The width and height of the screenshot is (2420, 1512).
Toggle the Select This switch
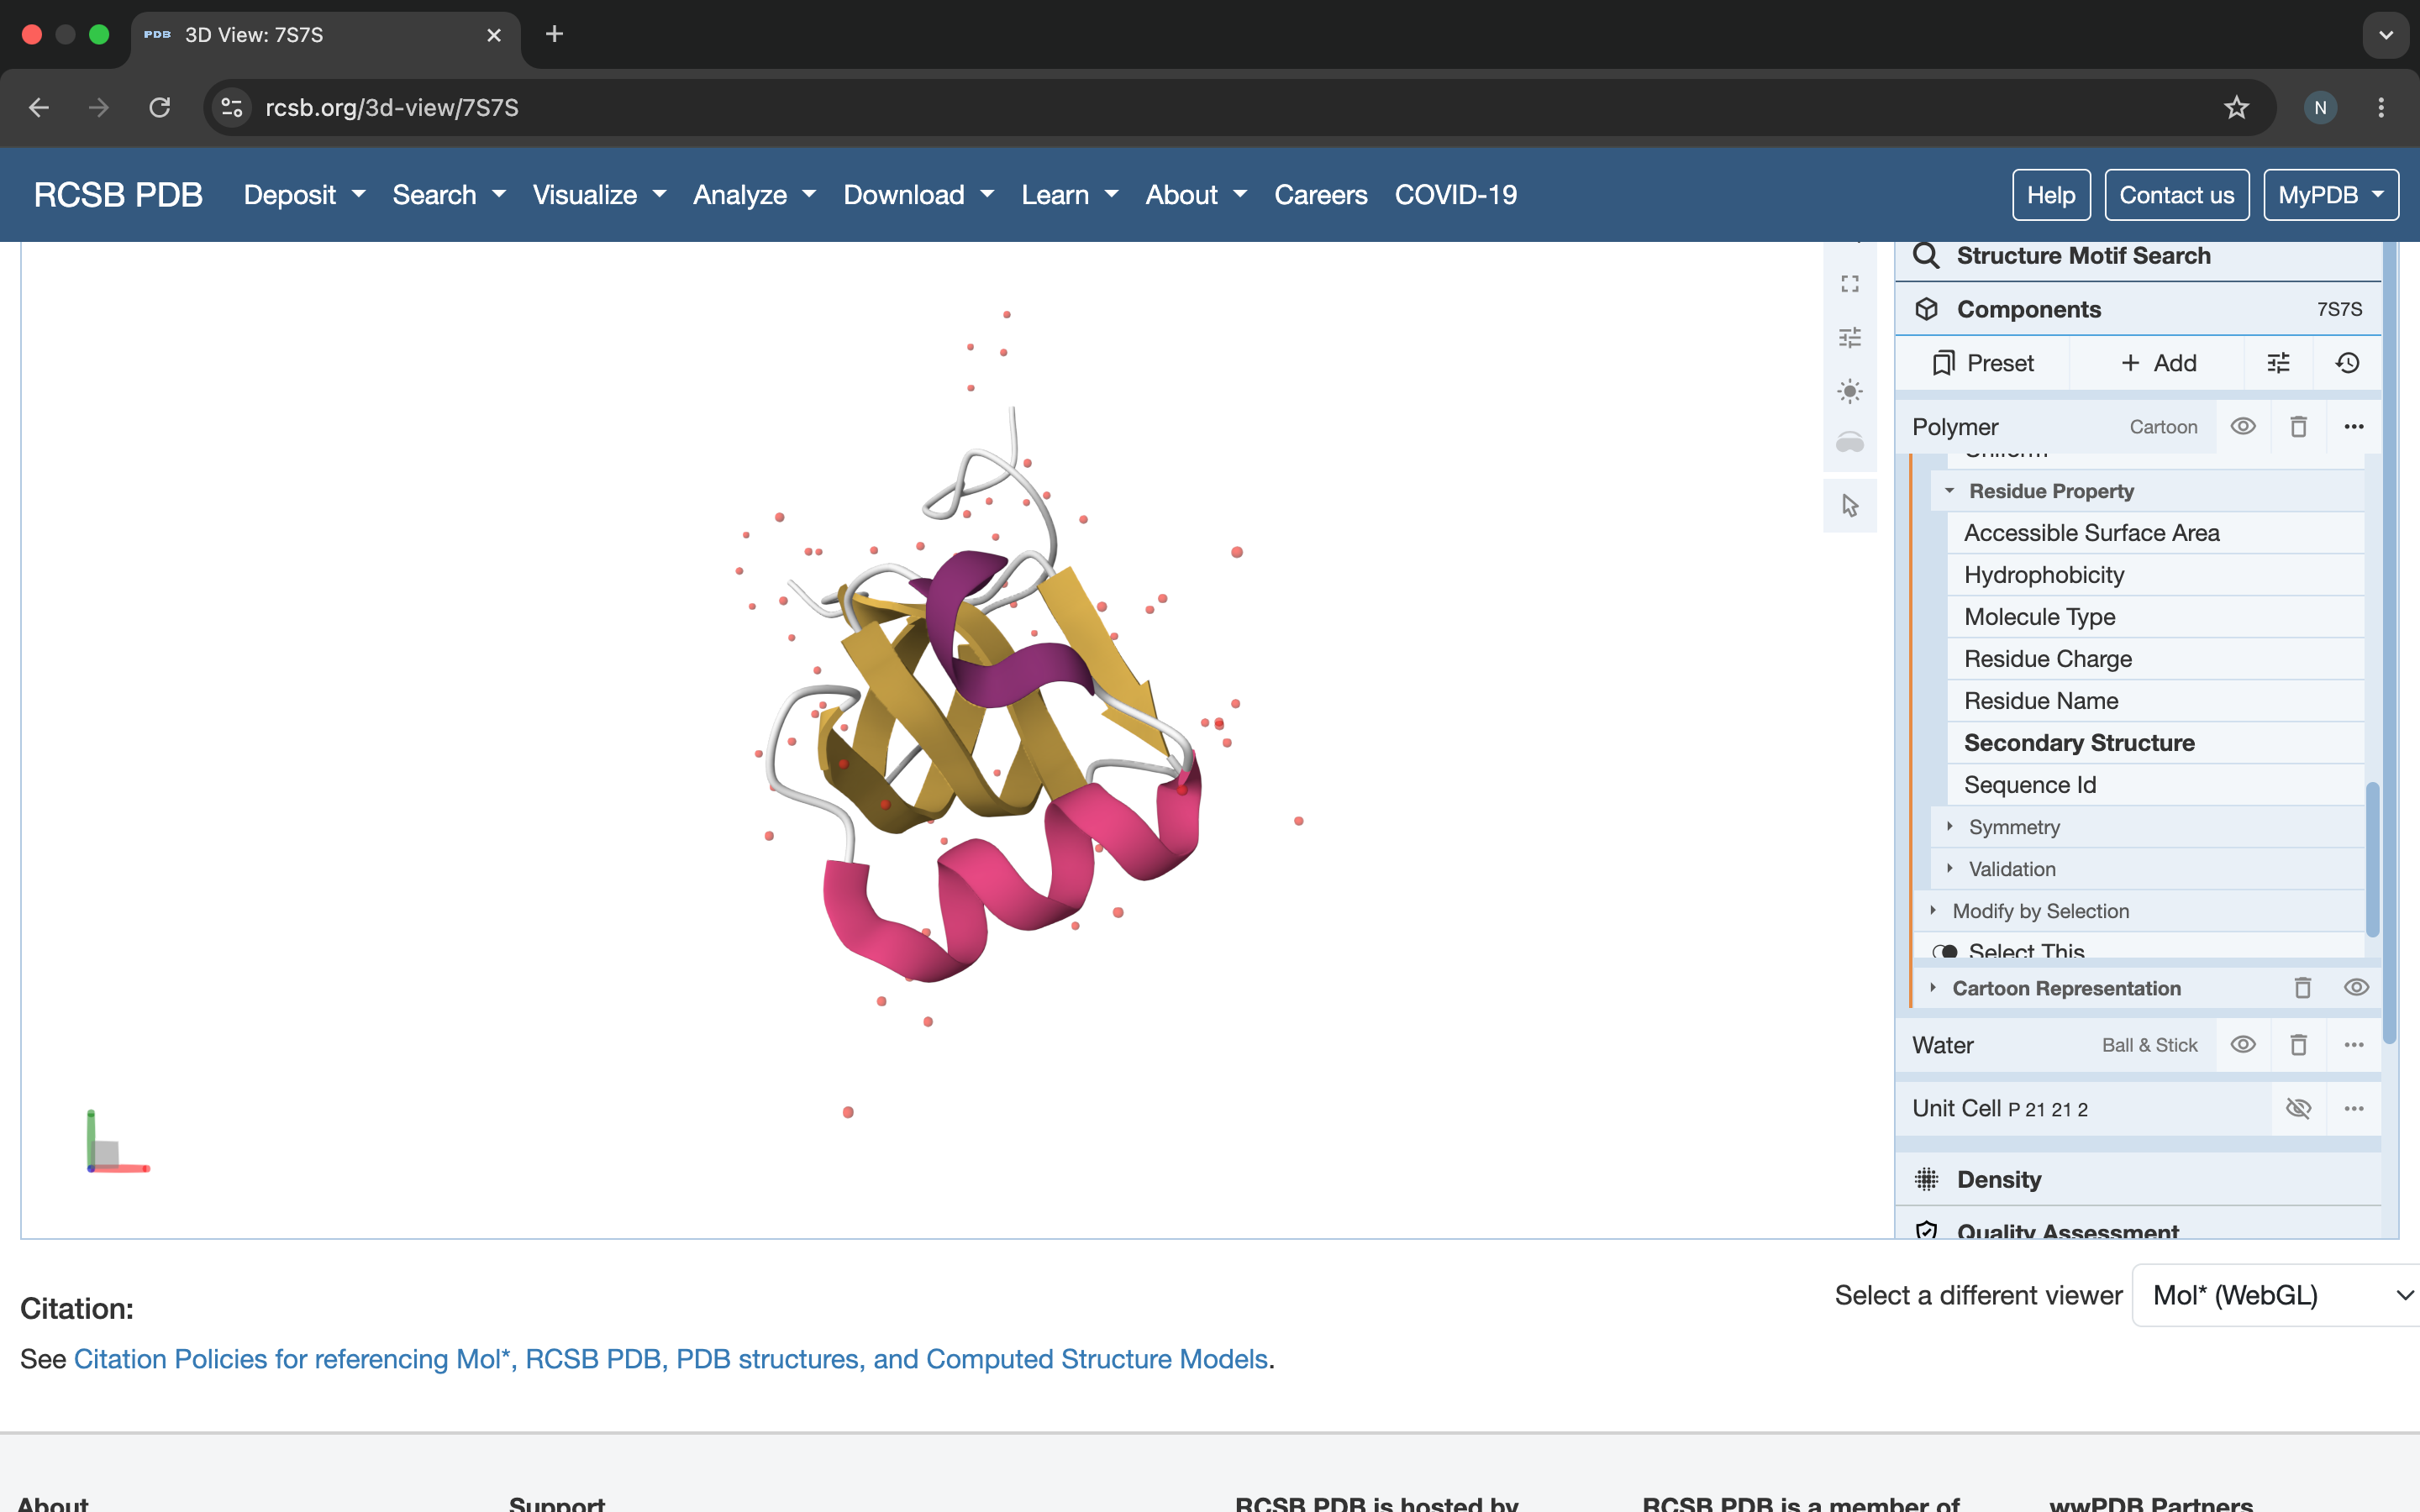(x=1945, y=952)
